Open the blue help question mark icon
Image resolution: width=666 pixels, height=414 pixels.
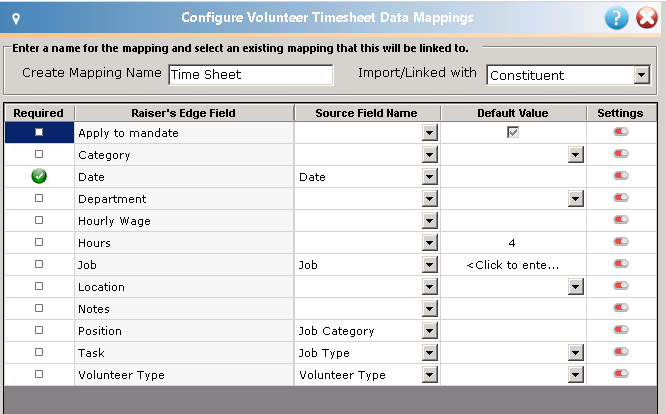click(x=616, y=18)
